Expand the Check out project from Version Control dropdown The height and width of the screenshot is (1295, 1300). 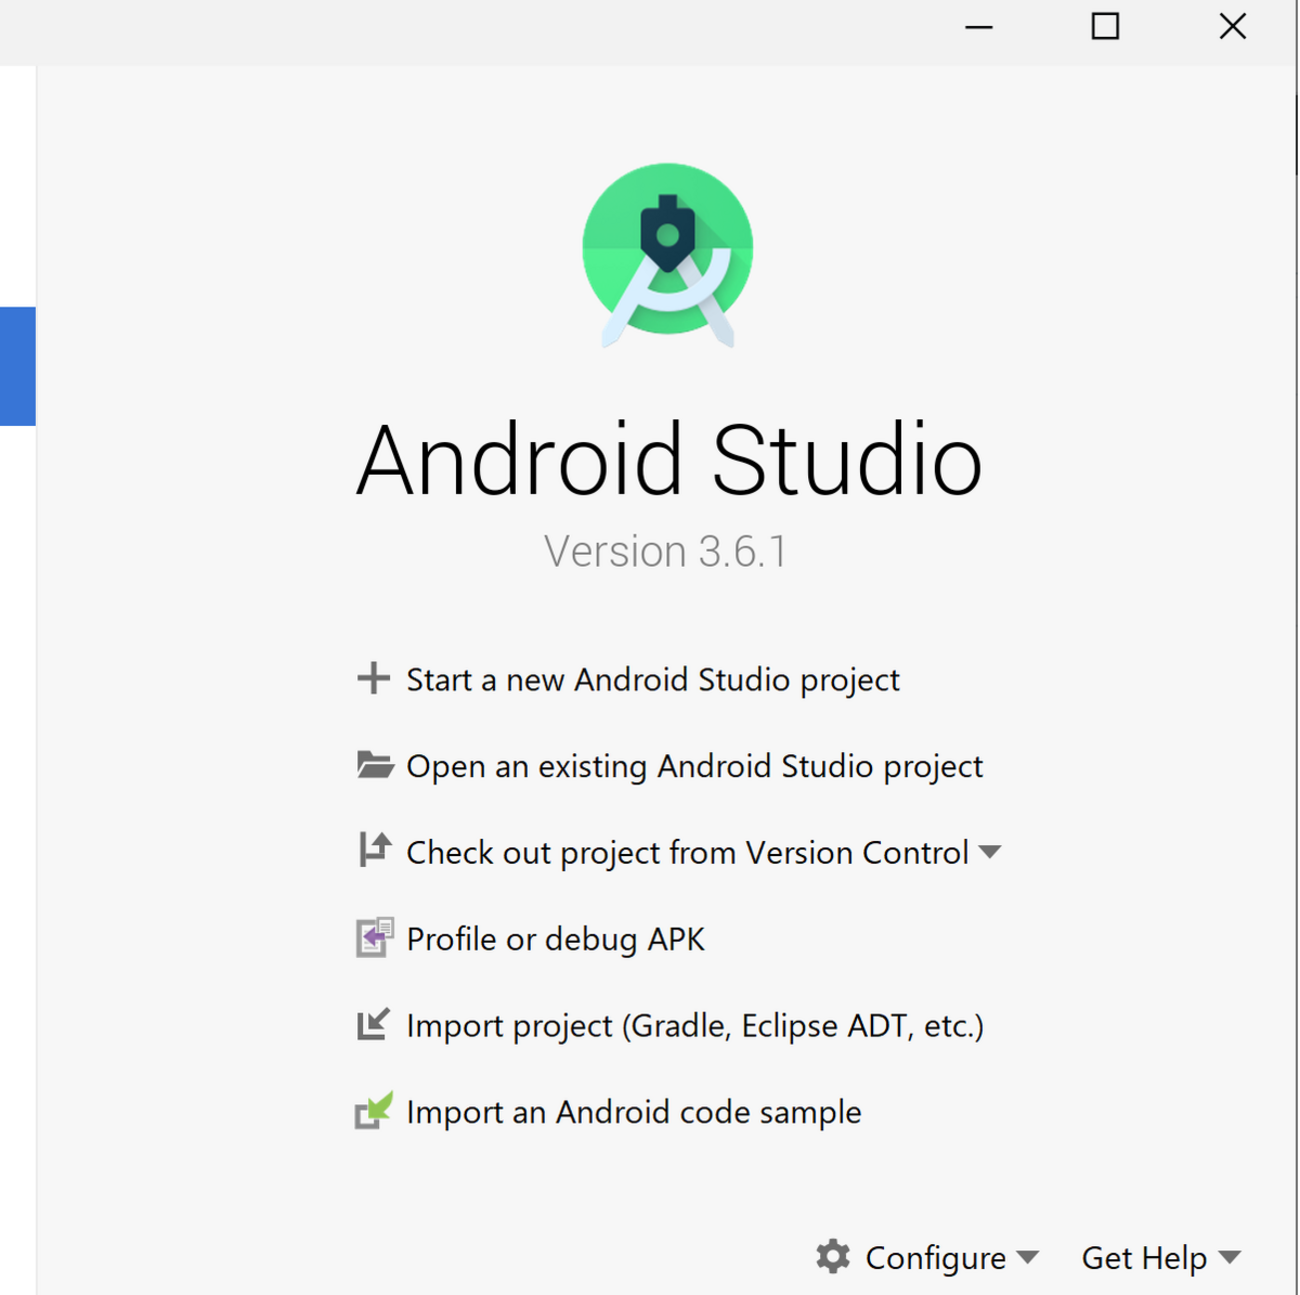click(x=991, y=852)
